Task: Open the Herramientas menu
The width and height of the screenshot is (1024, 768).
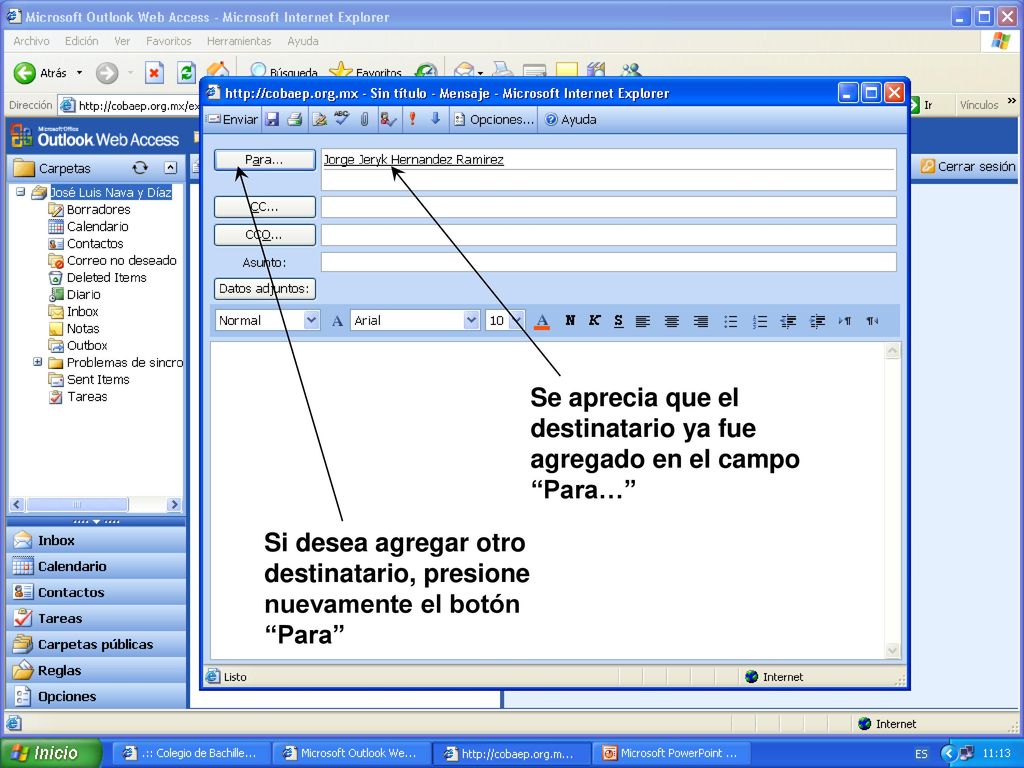Action: click(x=239, y=41)
